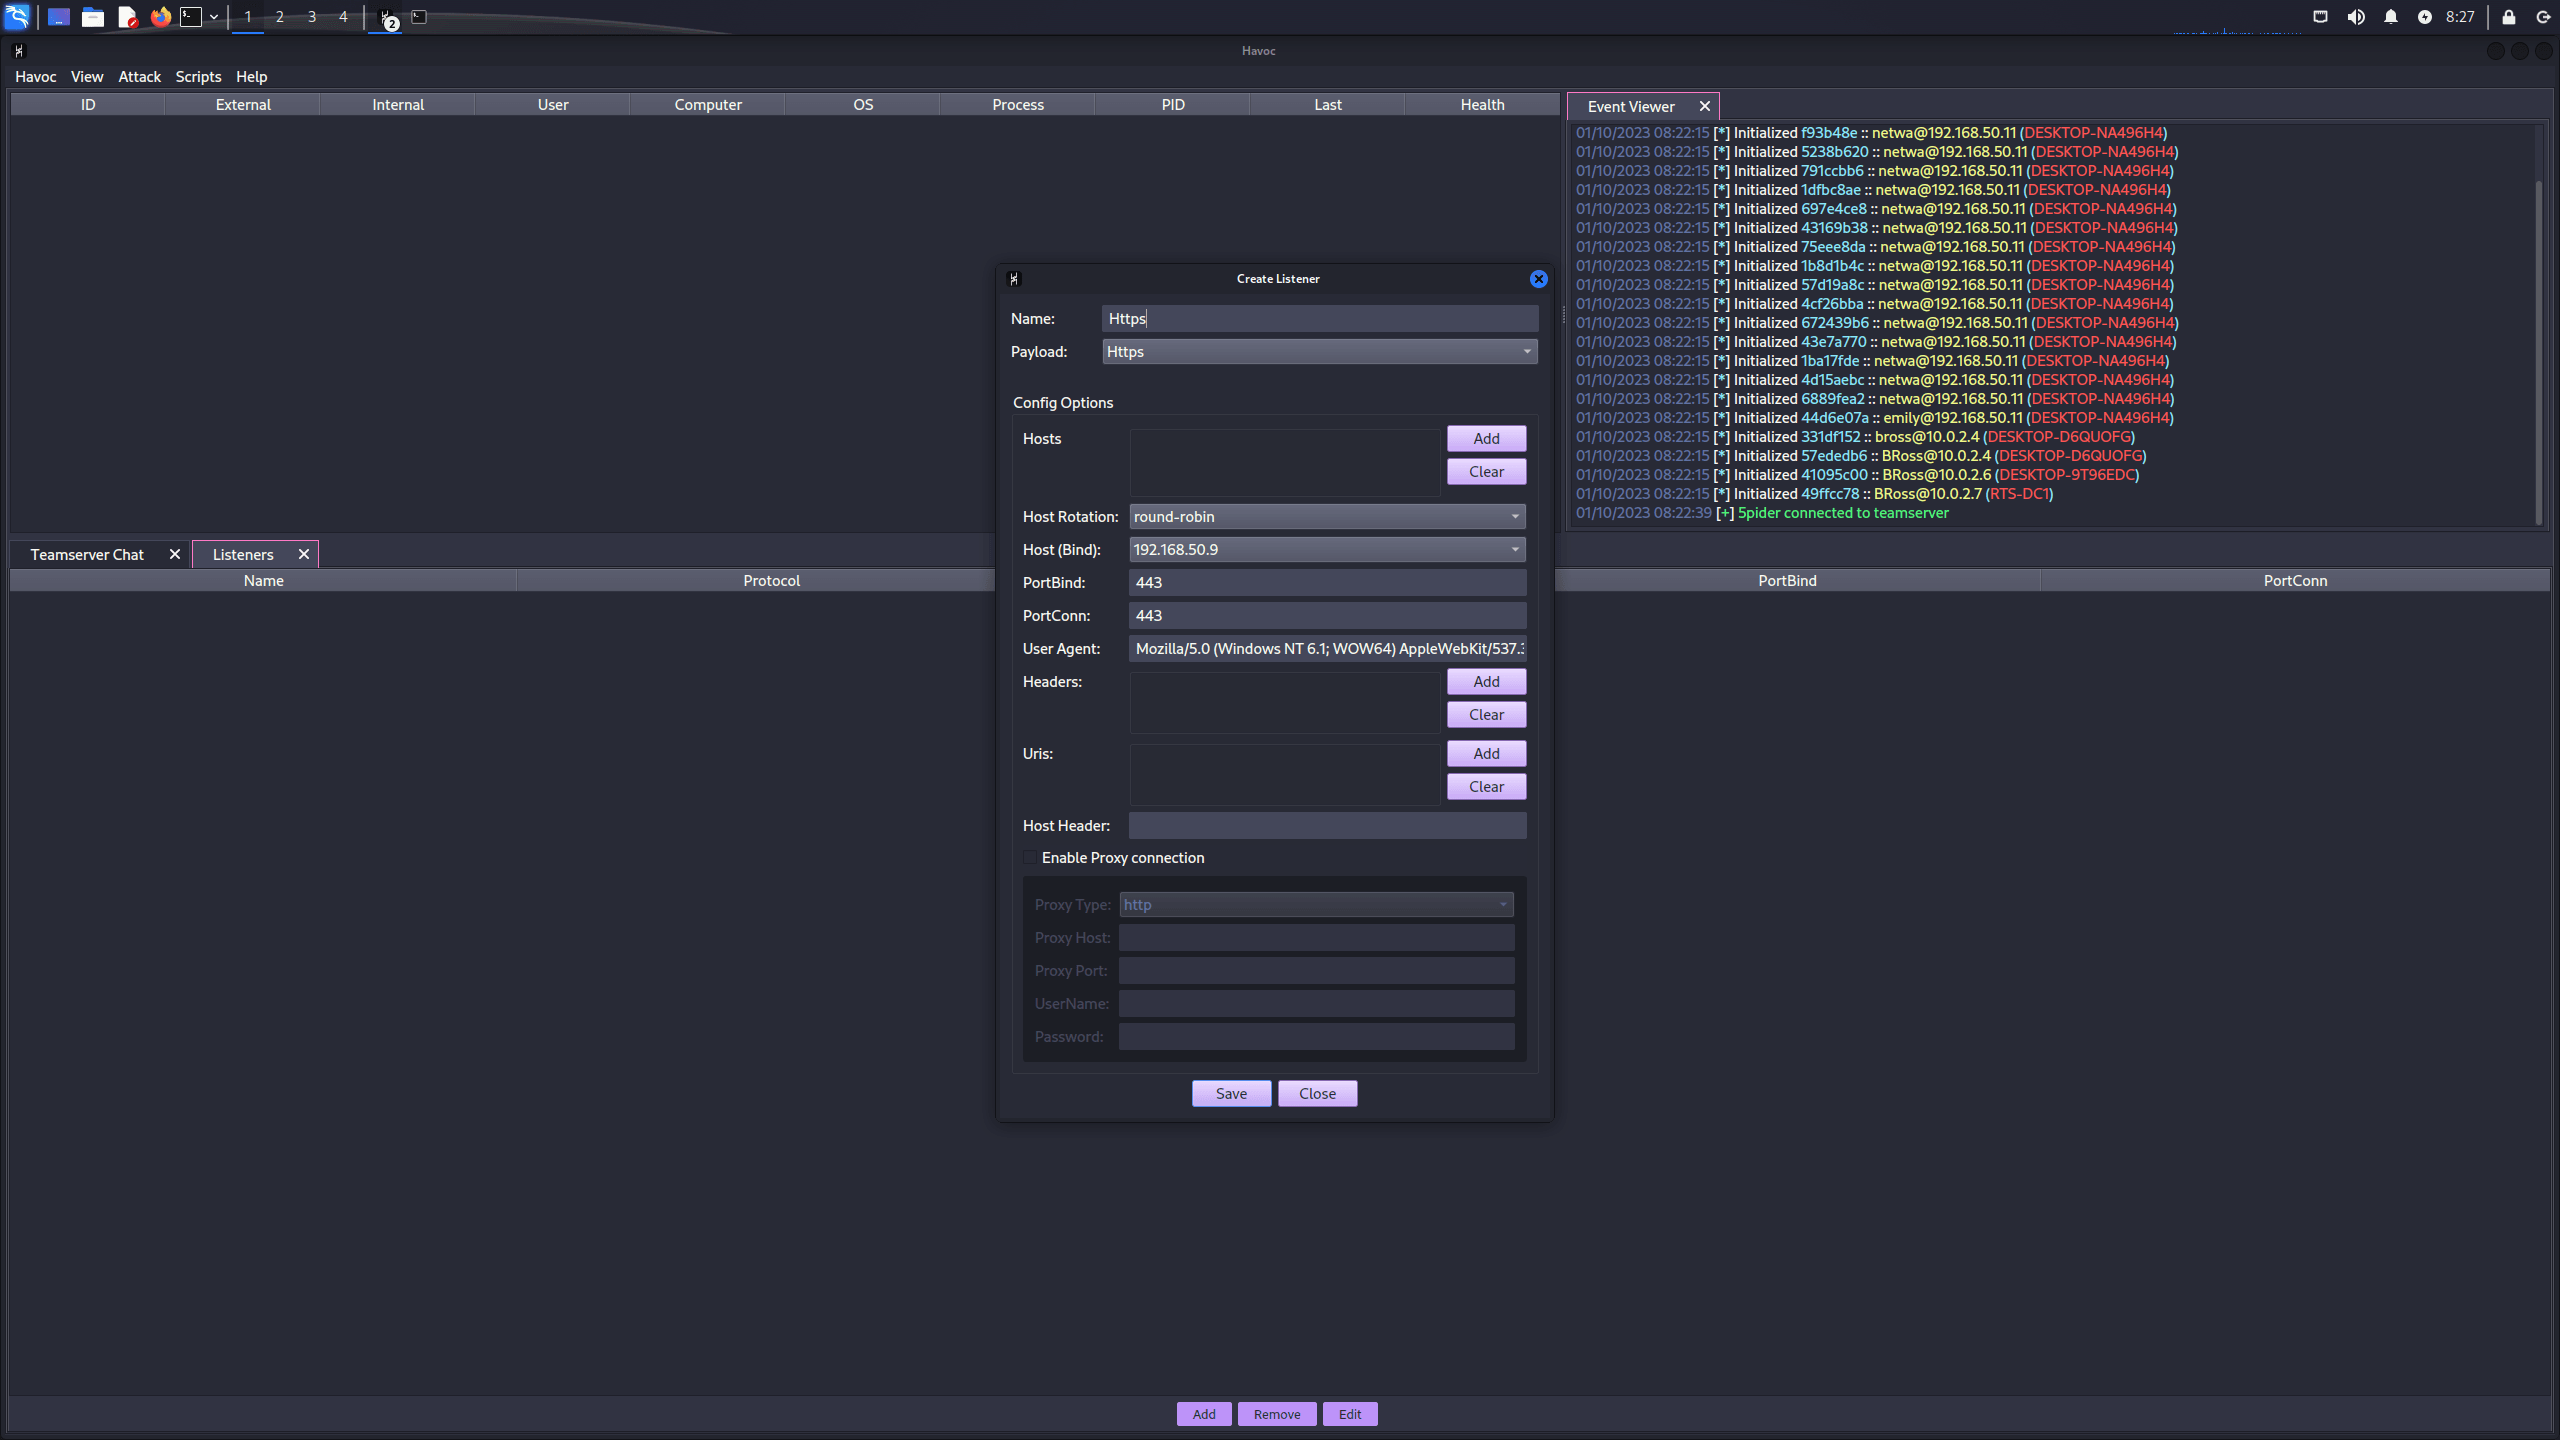
Task: Click the 8:27 clock in the panel
Action: 2460,17
